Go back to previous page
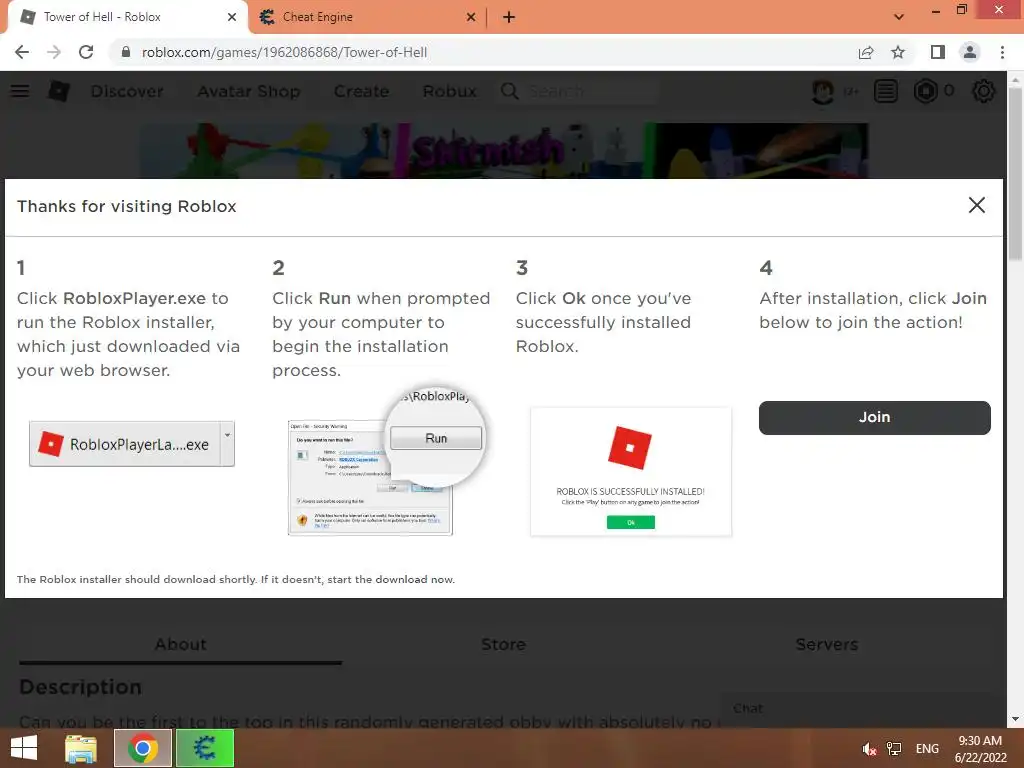The height and width of the screenshot is (768, 1024). pos(22,52)
